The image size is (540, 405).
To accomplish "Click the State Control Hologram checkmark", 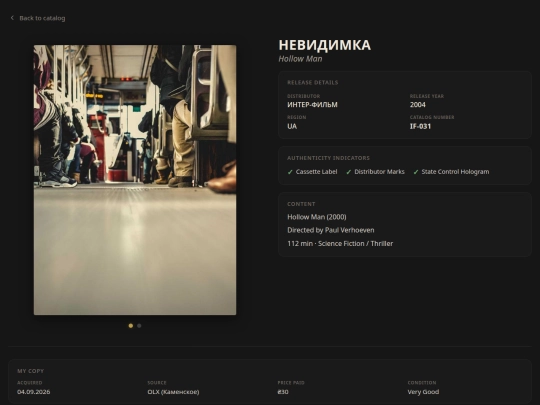I will coord(416,172).
